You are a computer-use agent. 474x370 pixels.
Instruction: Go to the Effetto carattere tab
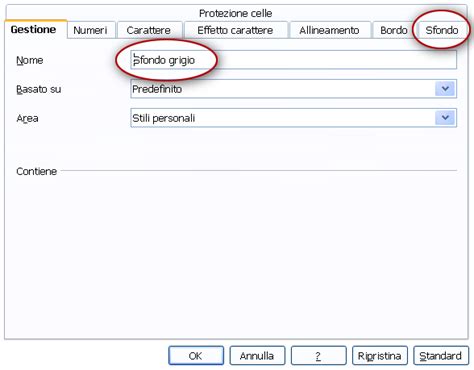tap(235, 30)
